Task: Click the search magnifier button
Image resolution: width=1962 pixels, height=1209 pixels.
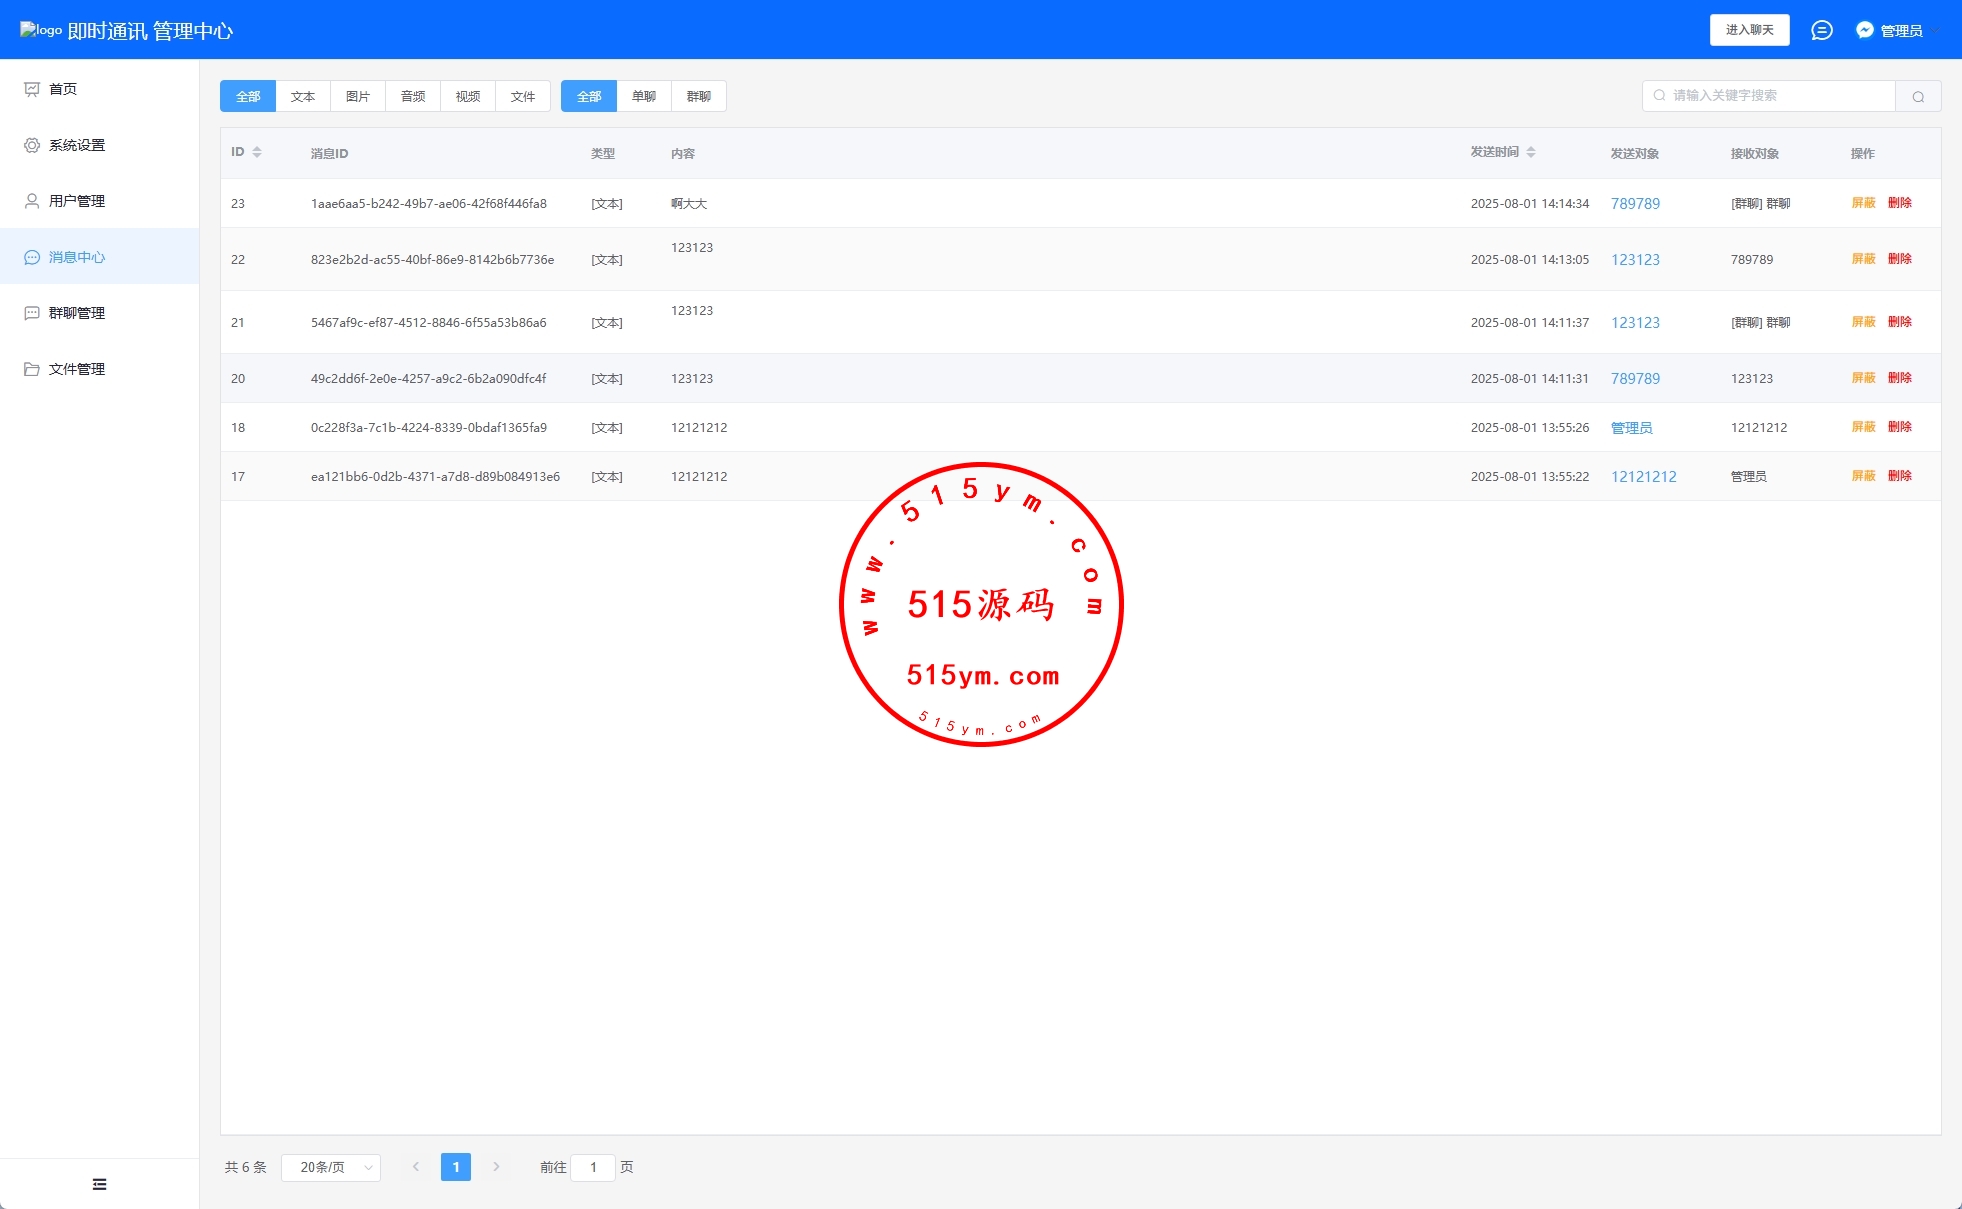Action: point(1917,96)
